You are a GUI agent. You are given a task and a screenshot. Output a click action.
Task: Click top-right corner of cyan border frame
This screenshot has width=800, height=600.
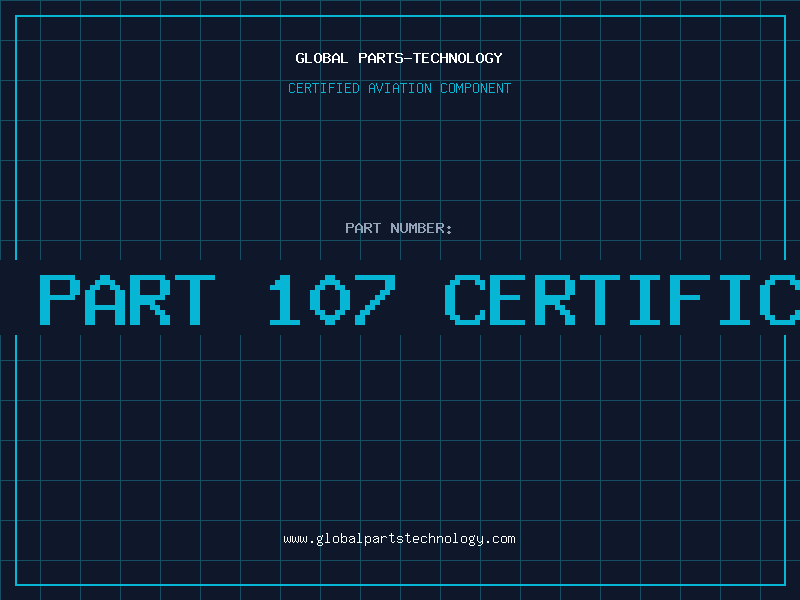point(784,16)
